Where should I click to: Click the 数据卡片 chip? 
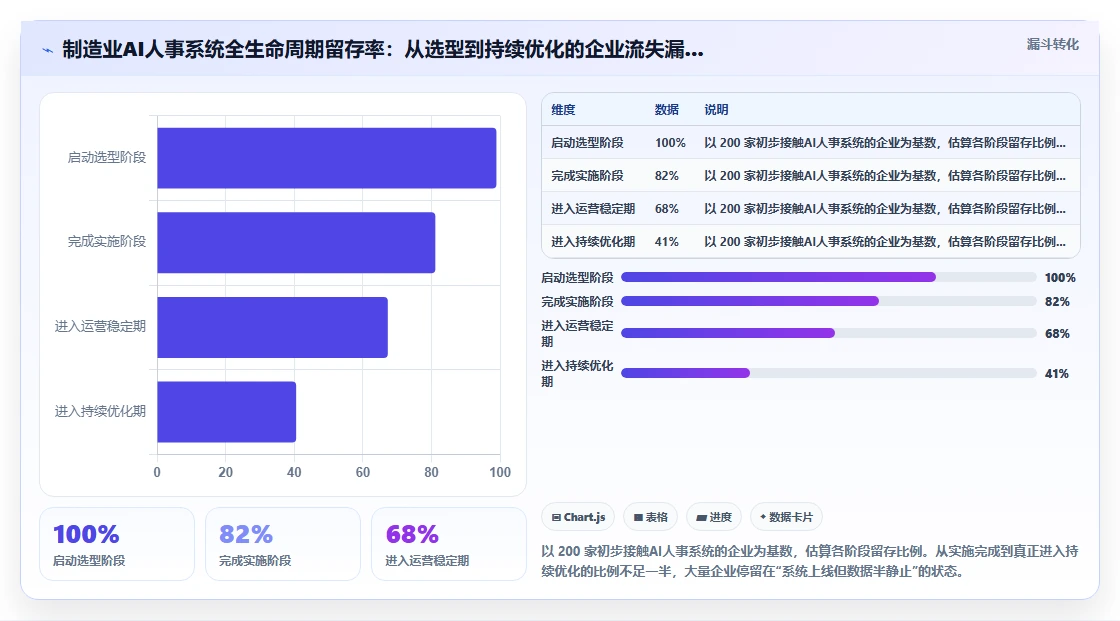pyautogui.click(x=786, y=517)
